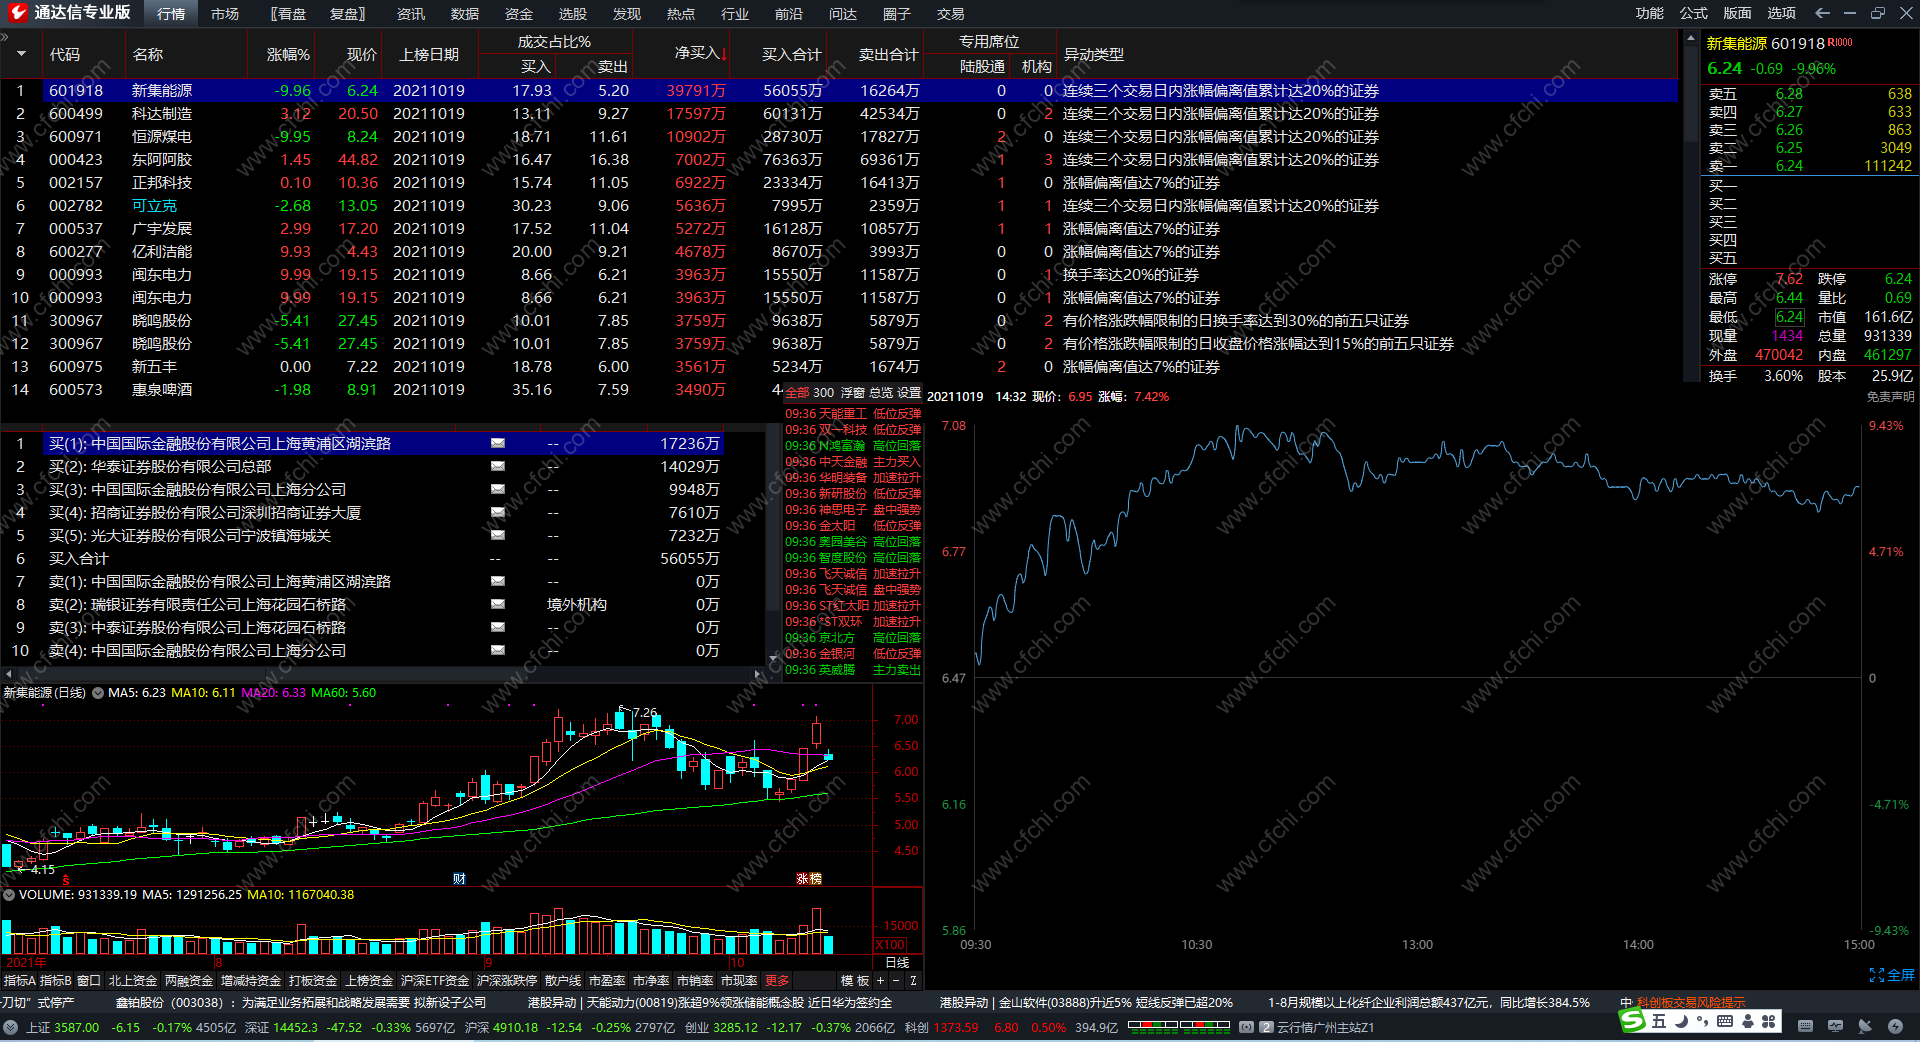Toggle the gear icon beside 新集能源(日线)
This screenshot has height=1042, width=1920.
pyautogui.click(x=98, y=692)
